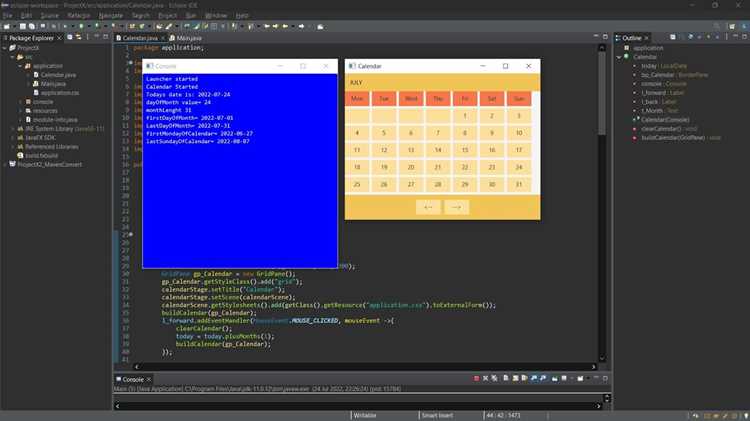Click the left arrow previous-month button in Calendar
Image resolution: width=750 pixels, height=421 pixels.
tap(428, 207)
